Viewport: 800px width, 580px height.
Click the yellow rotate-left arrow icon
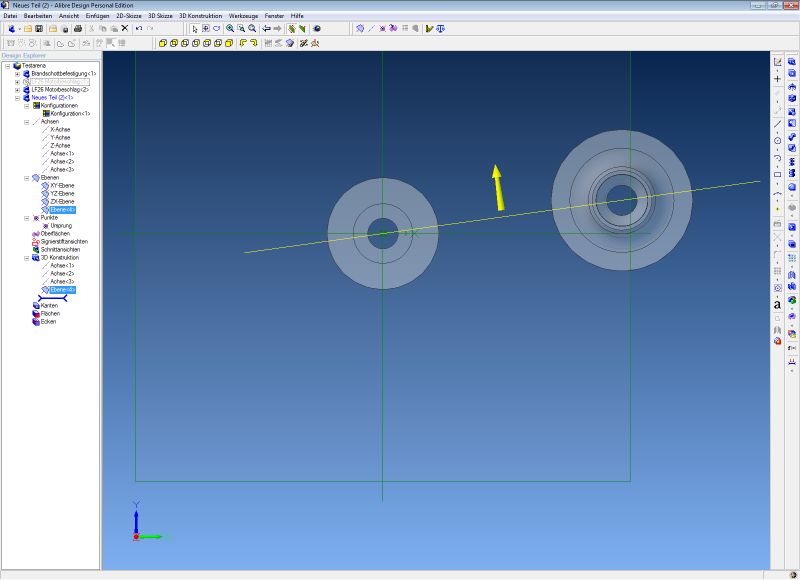pos(243,43)
